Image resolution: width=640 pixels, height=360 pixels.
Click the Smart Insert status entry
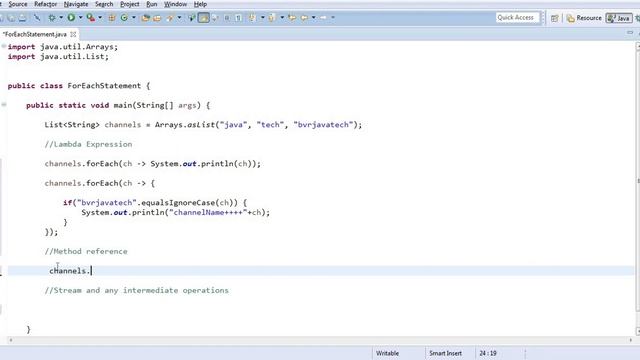445,353
